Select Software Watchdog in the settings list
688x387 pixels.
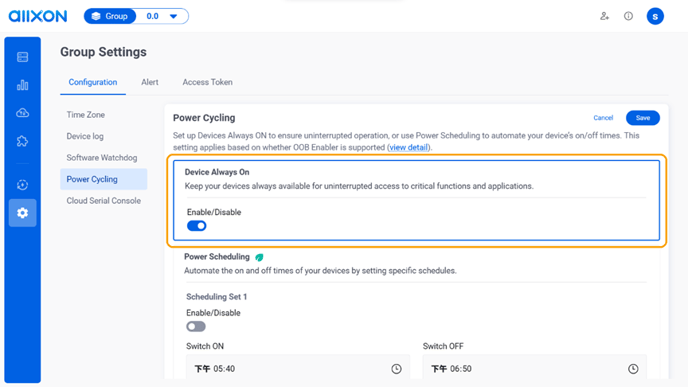tap(102, 158)
